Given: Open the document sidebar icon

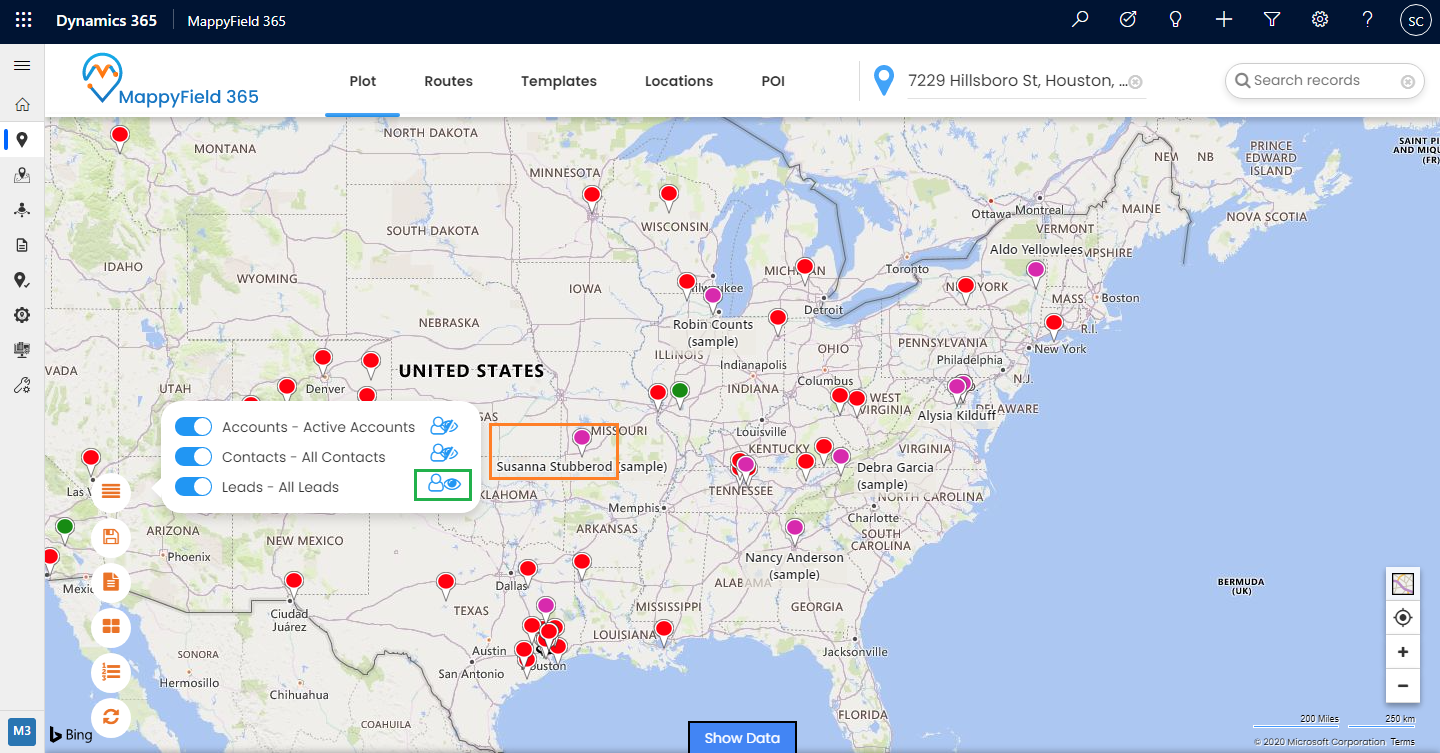Looking at the screenshot, I should pos(22,245).
